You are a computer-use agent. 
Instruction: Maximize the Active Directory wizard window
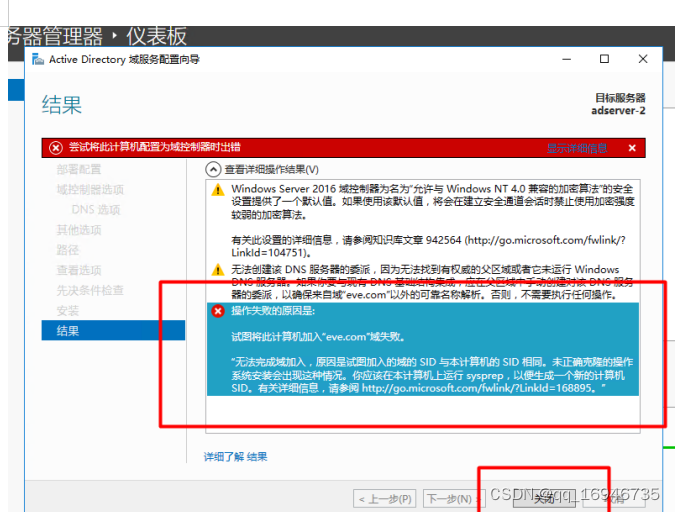604,59
